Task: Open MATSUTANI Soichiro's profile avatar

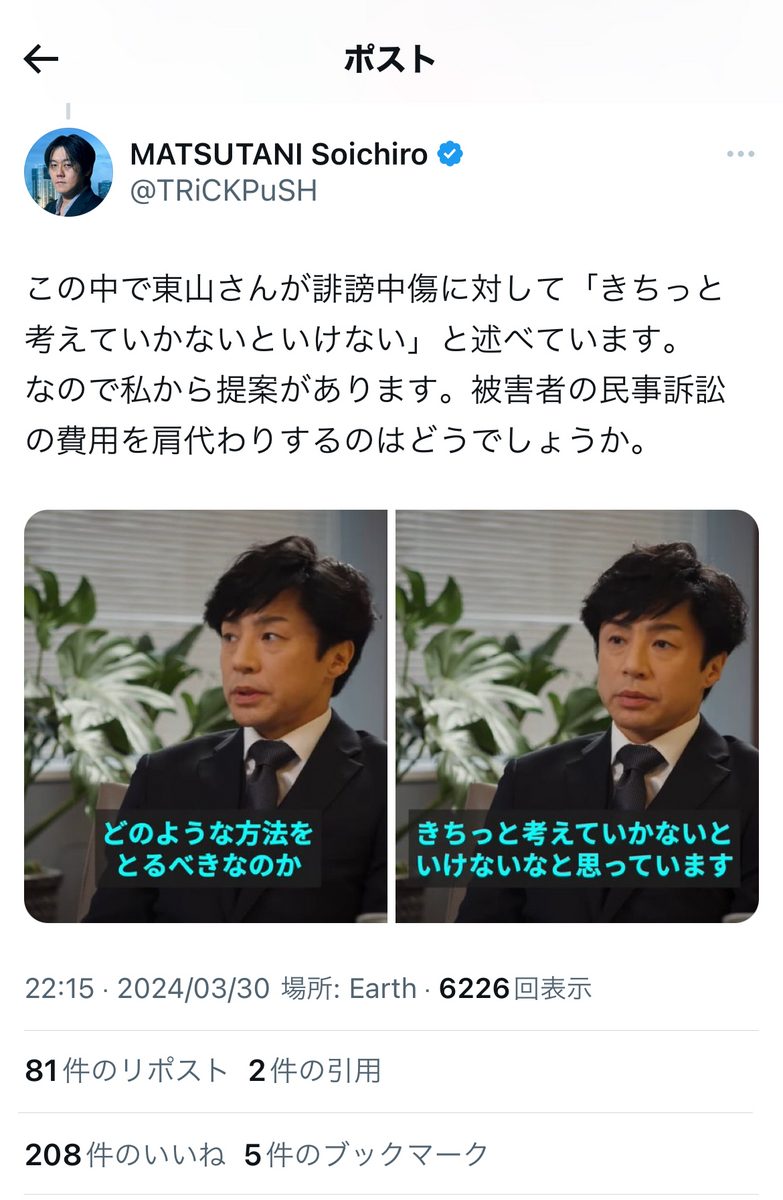Action: point(68,173)
